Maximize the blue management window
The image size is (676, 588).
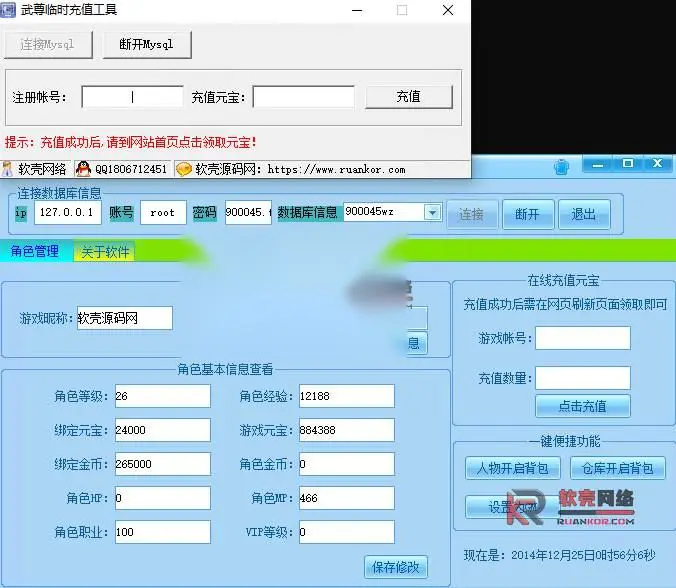[x=628, y=164]
